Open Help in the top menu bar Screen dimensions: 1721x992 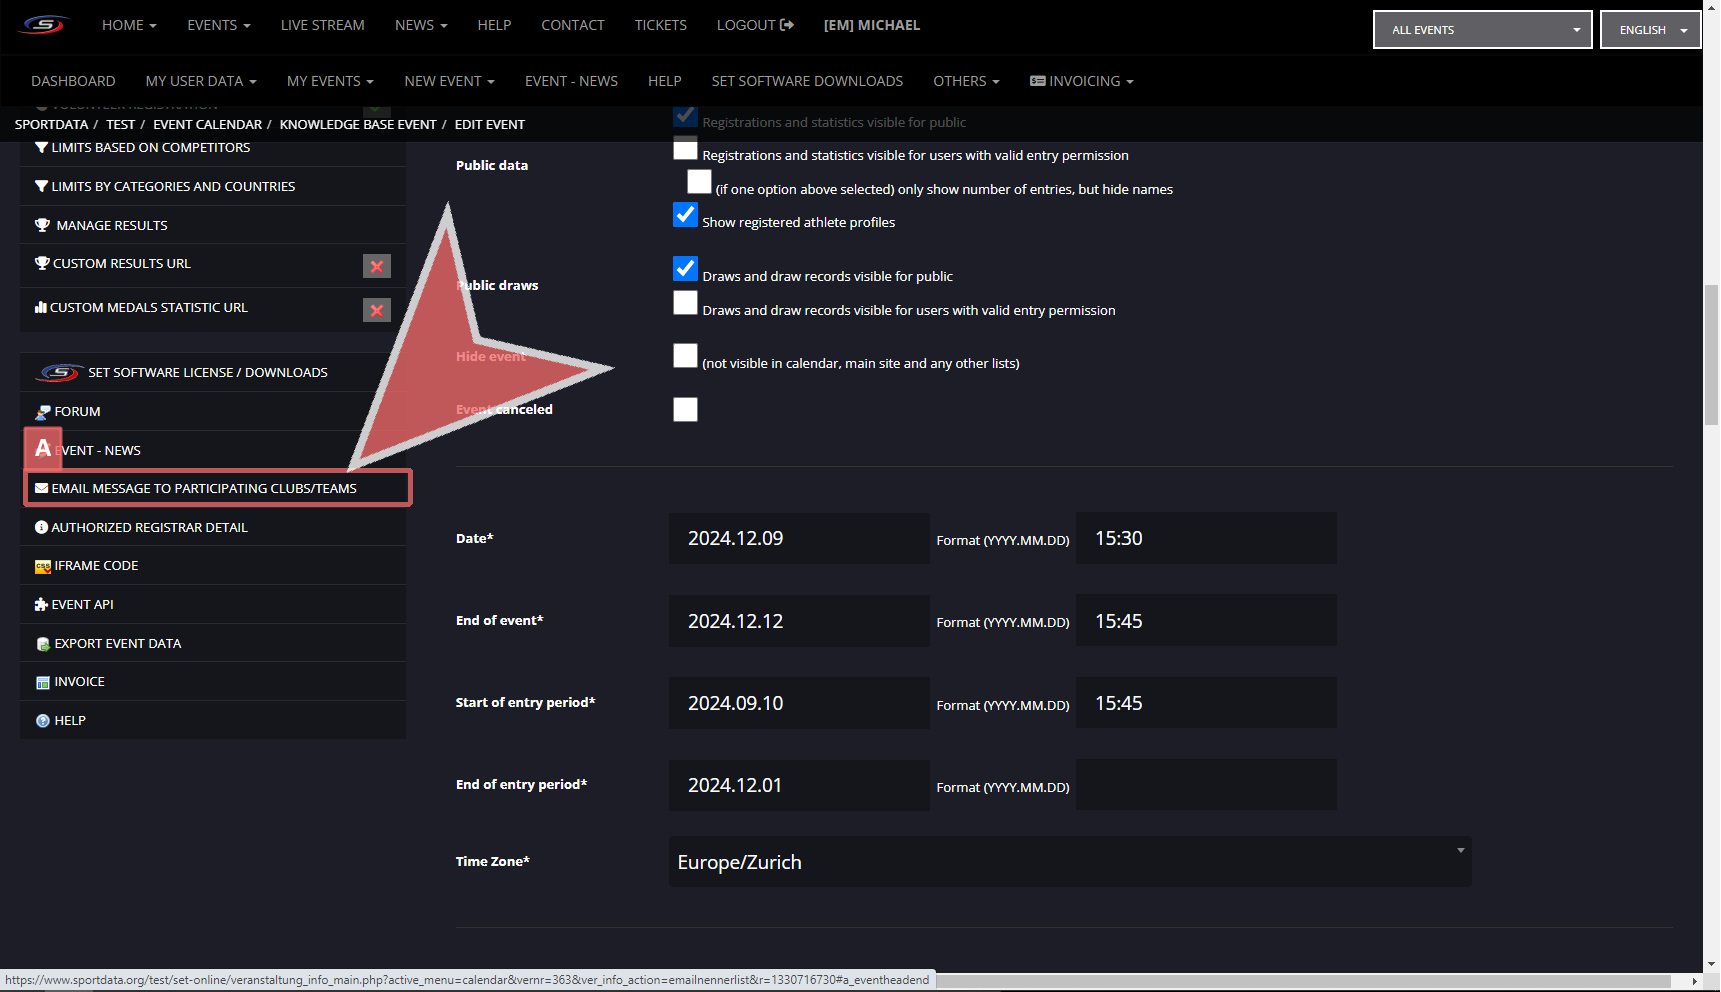tap(494, 25)
